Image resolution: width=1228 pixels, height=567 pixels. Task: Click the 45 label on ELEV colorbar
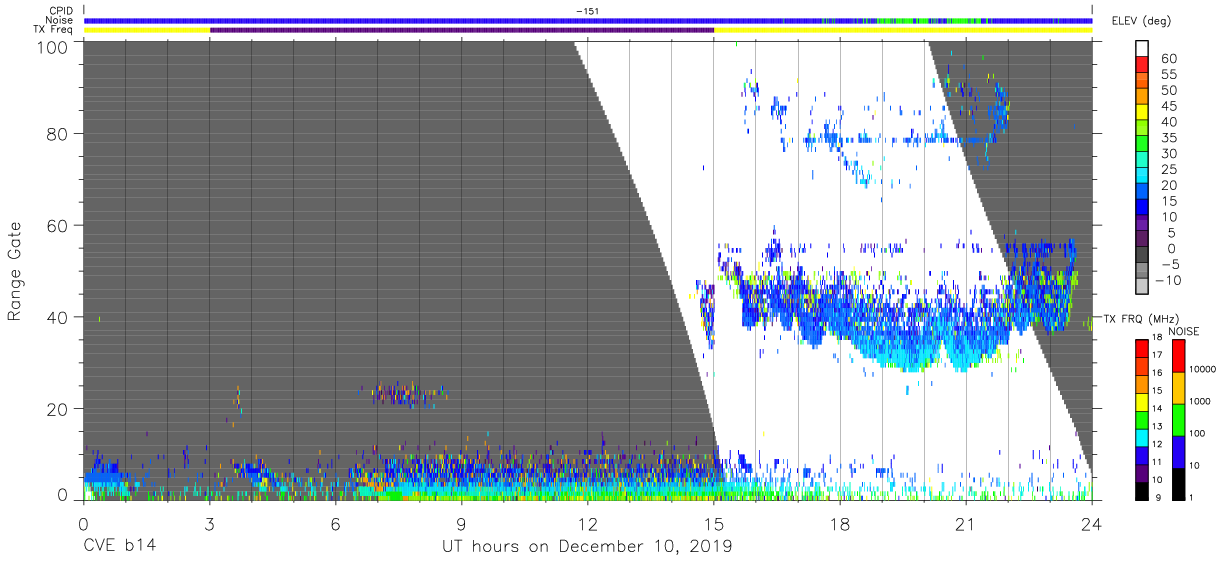1168,106
